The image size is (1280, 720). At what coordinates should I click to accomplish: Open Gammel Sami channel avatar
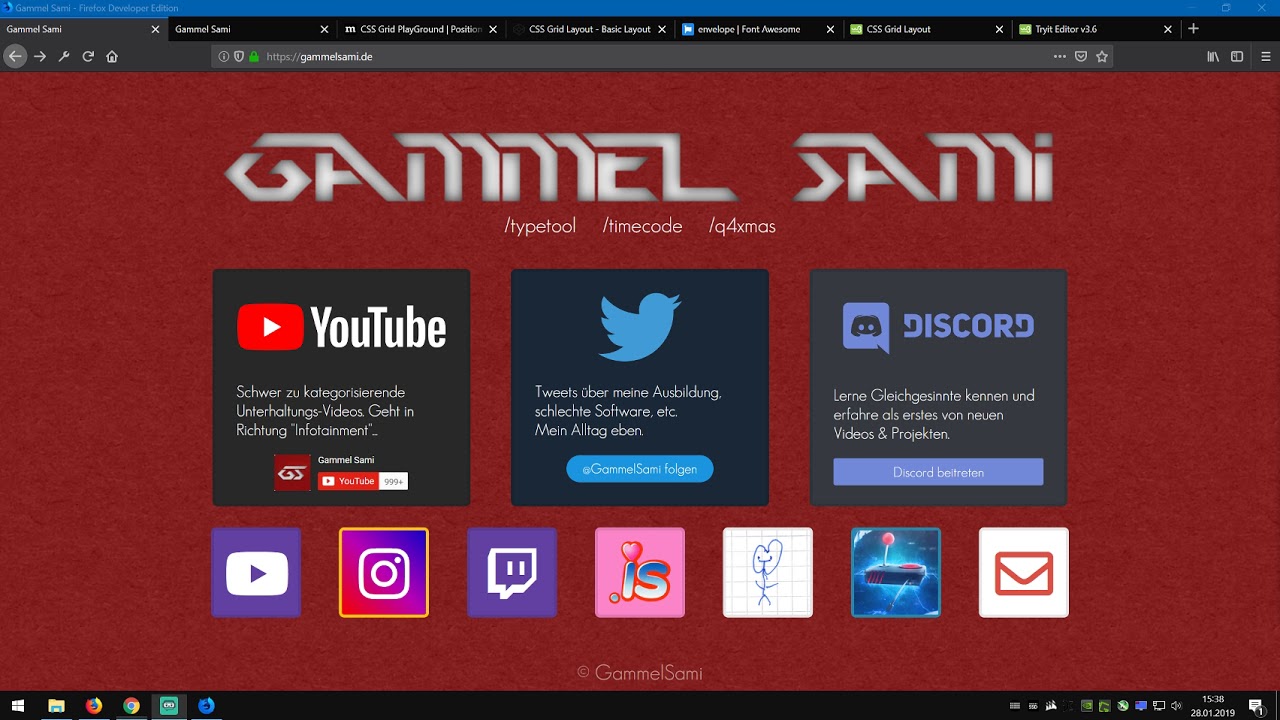click(293, 472)
